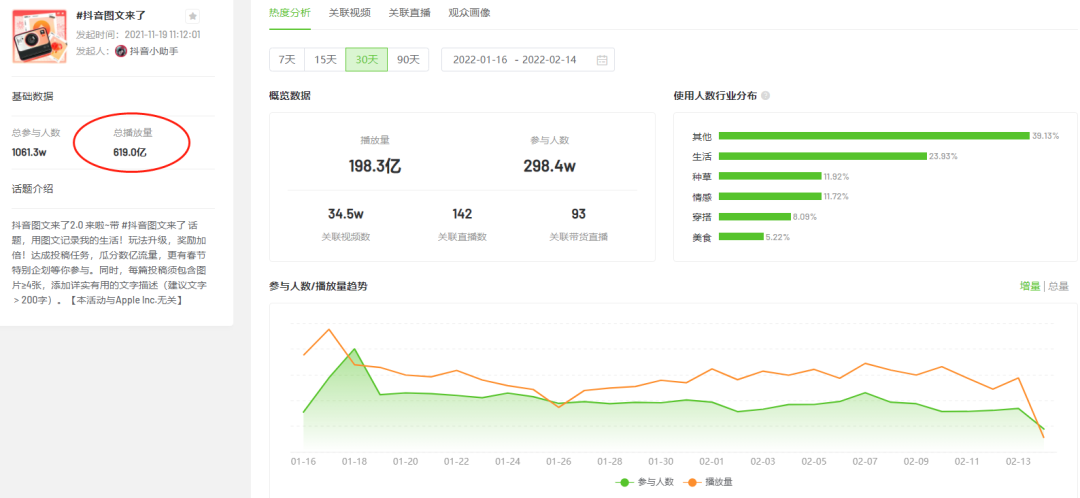
Task: Click 02-07 label on chart axis
Action: pyautogui.click(x=864, y=461)
